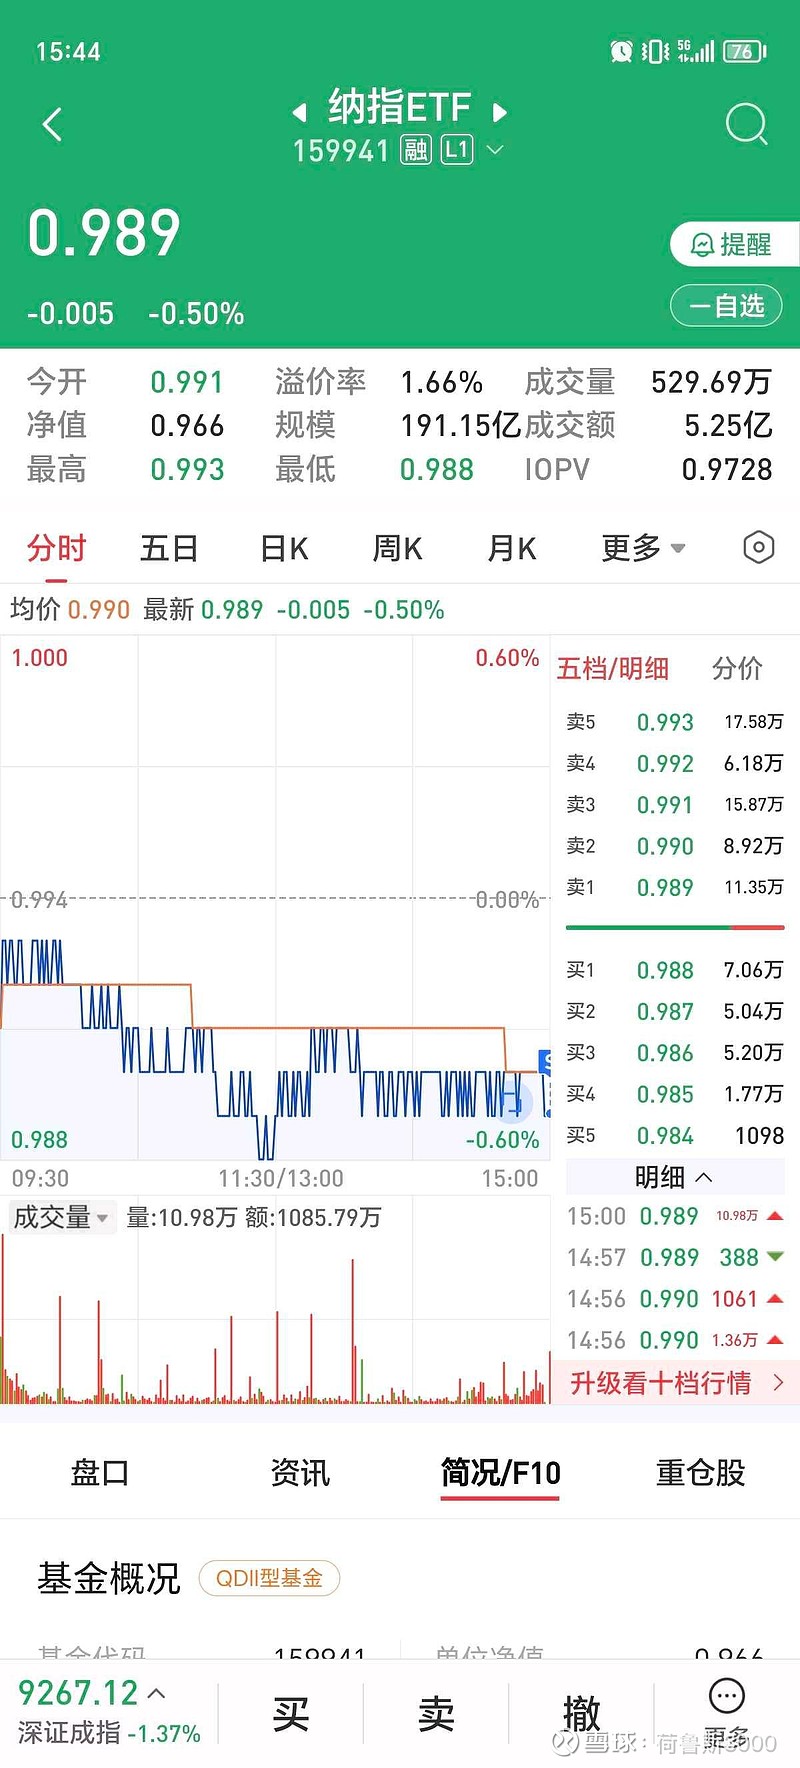Switch quote view to 分价 tab
The width and height of the screenshot is (800, 1768).
click(737, 669)
